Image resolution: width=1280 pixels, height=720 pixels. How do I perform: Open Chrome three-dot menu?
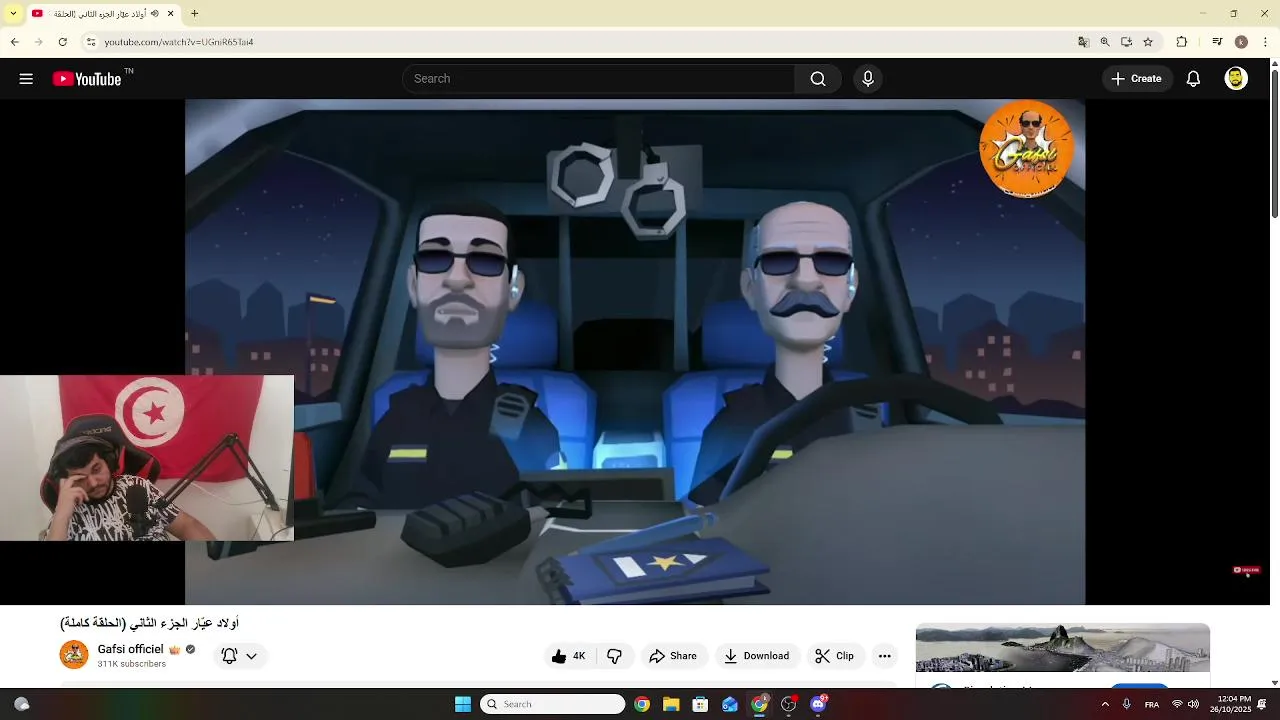pos(1266,42)
